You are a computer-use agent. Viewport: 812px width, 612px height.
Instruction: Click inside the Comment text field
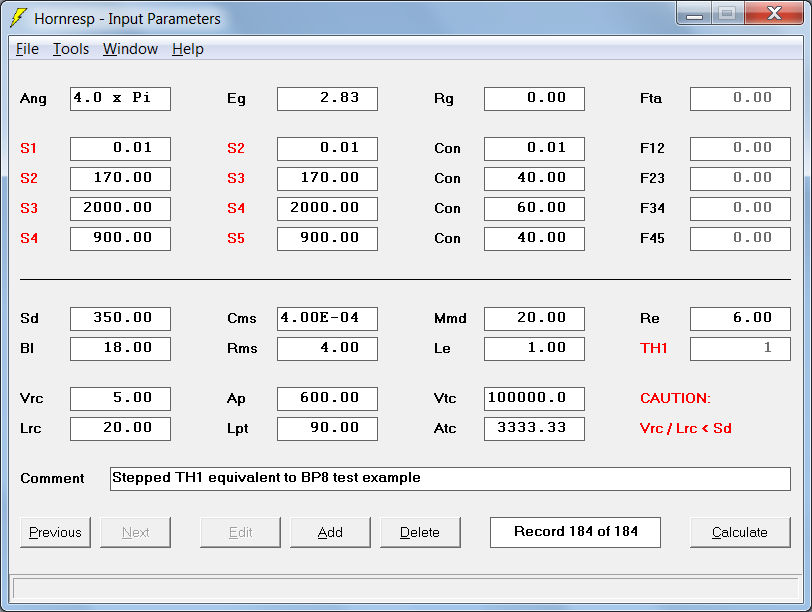450,479
